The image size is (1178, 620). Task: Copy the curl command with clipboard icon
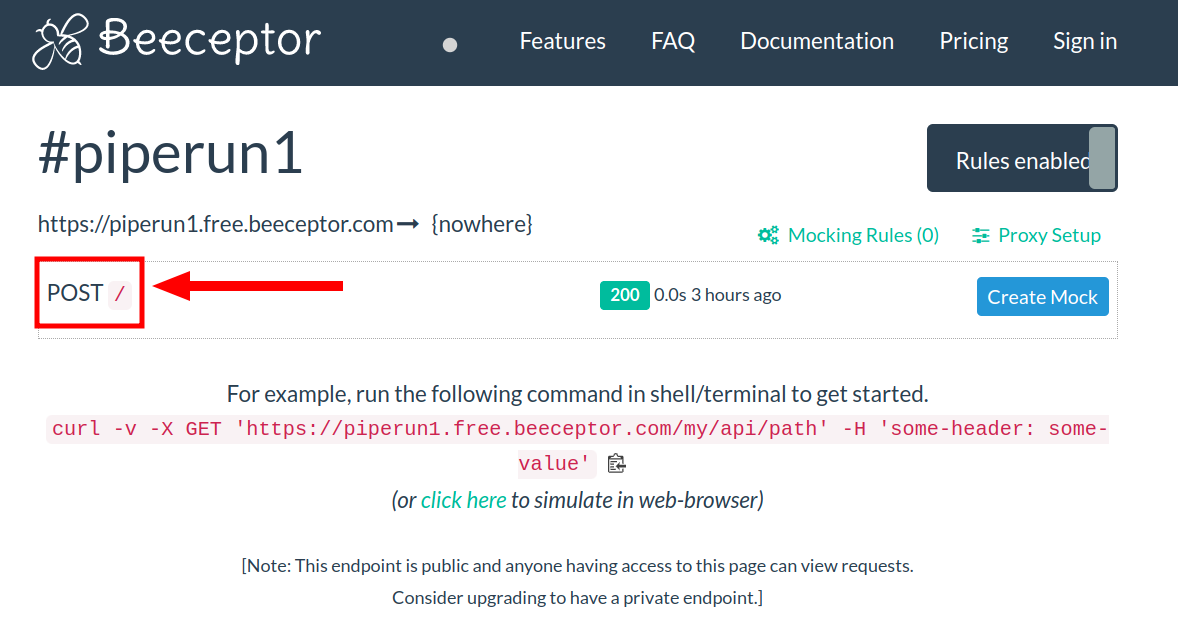(616, 464)
